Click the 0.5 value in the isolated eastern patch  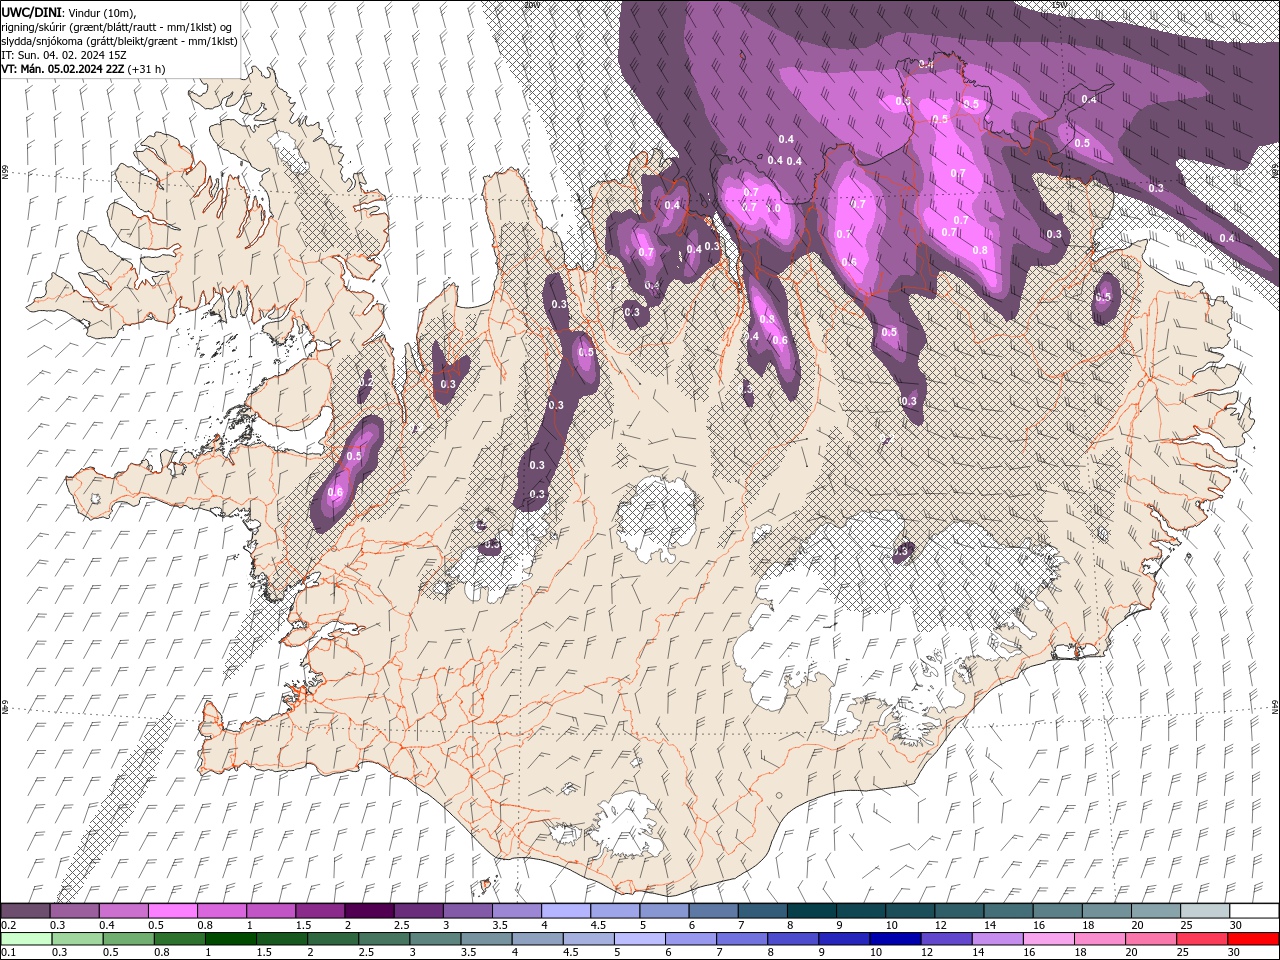pos(1103,297)
